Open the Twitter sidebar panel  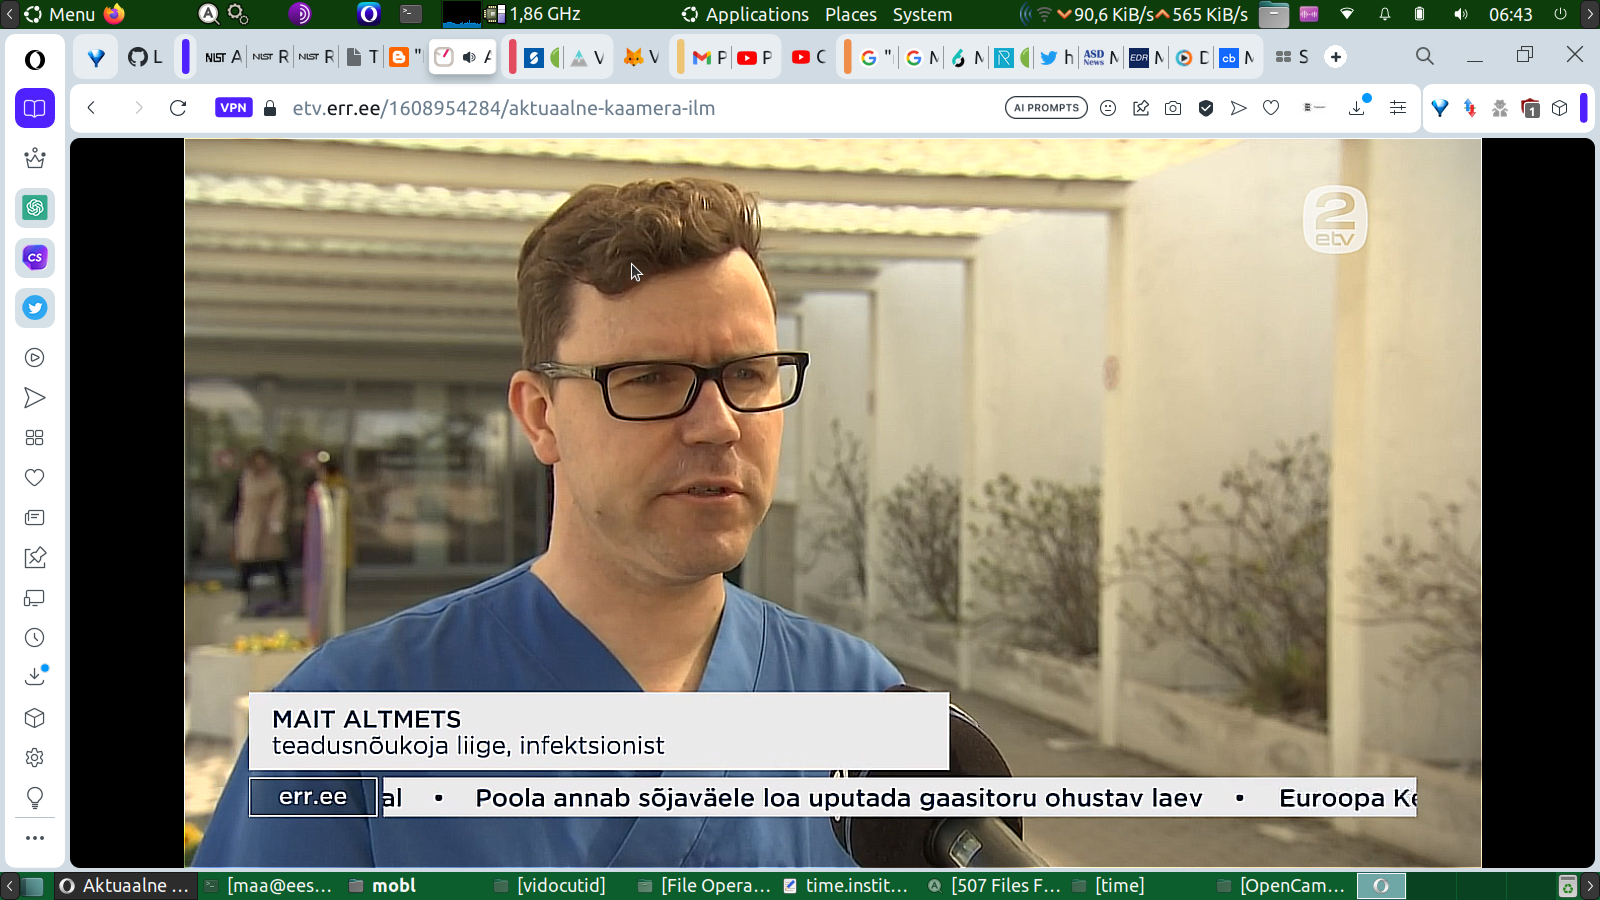[35, 308]
